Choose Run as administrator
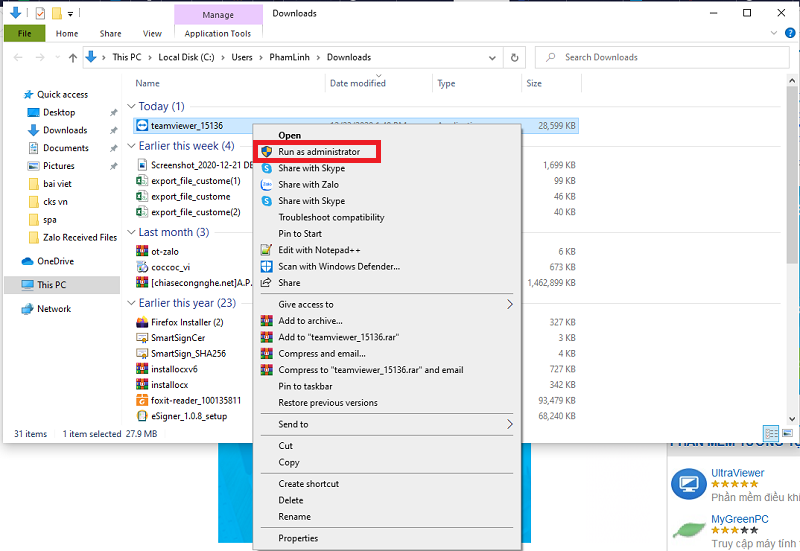Screen dimensions: 800x551 tap(319, 152)
